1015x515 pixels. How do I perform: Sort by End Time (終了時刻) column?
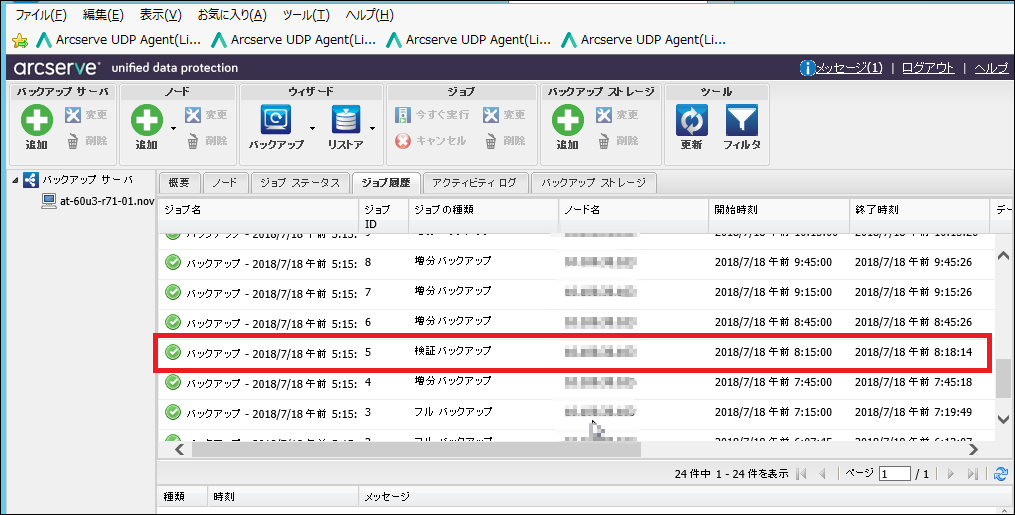point(919,216)
